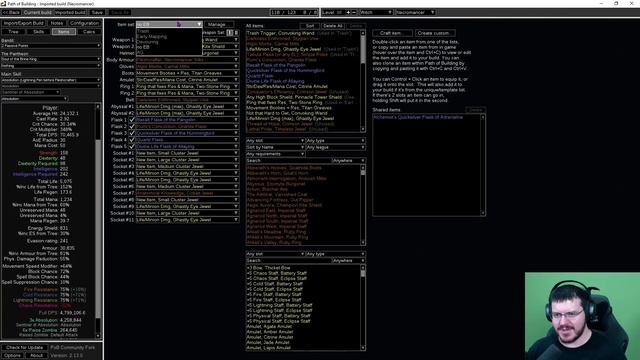640x360 pixels.
Task: Open the Abyssal #1 slot dropdown
Action: (x=187, y=107)
